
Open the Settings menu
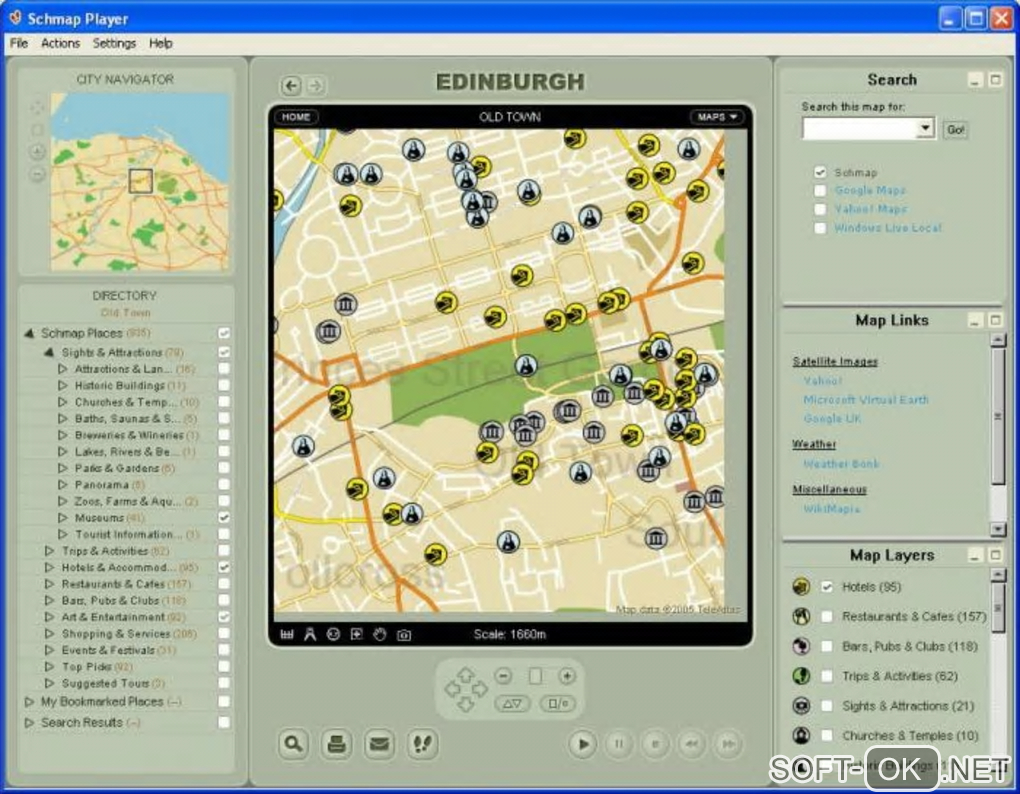(114, 43)
